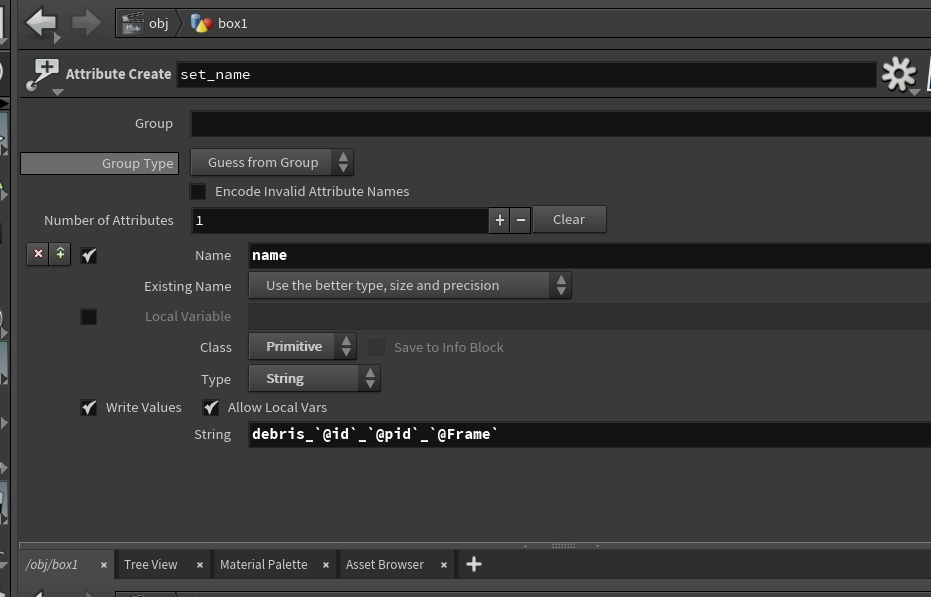Image resolution: width=931 pixels, height=597 pixels.
Task: Open the Guess from Group dropdown
Action: coord(272,162)
